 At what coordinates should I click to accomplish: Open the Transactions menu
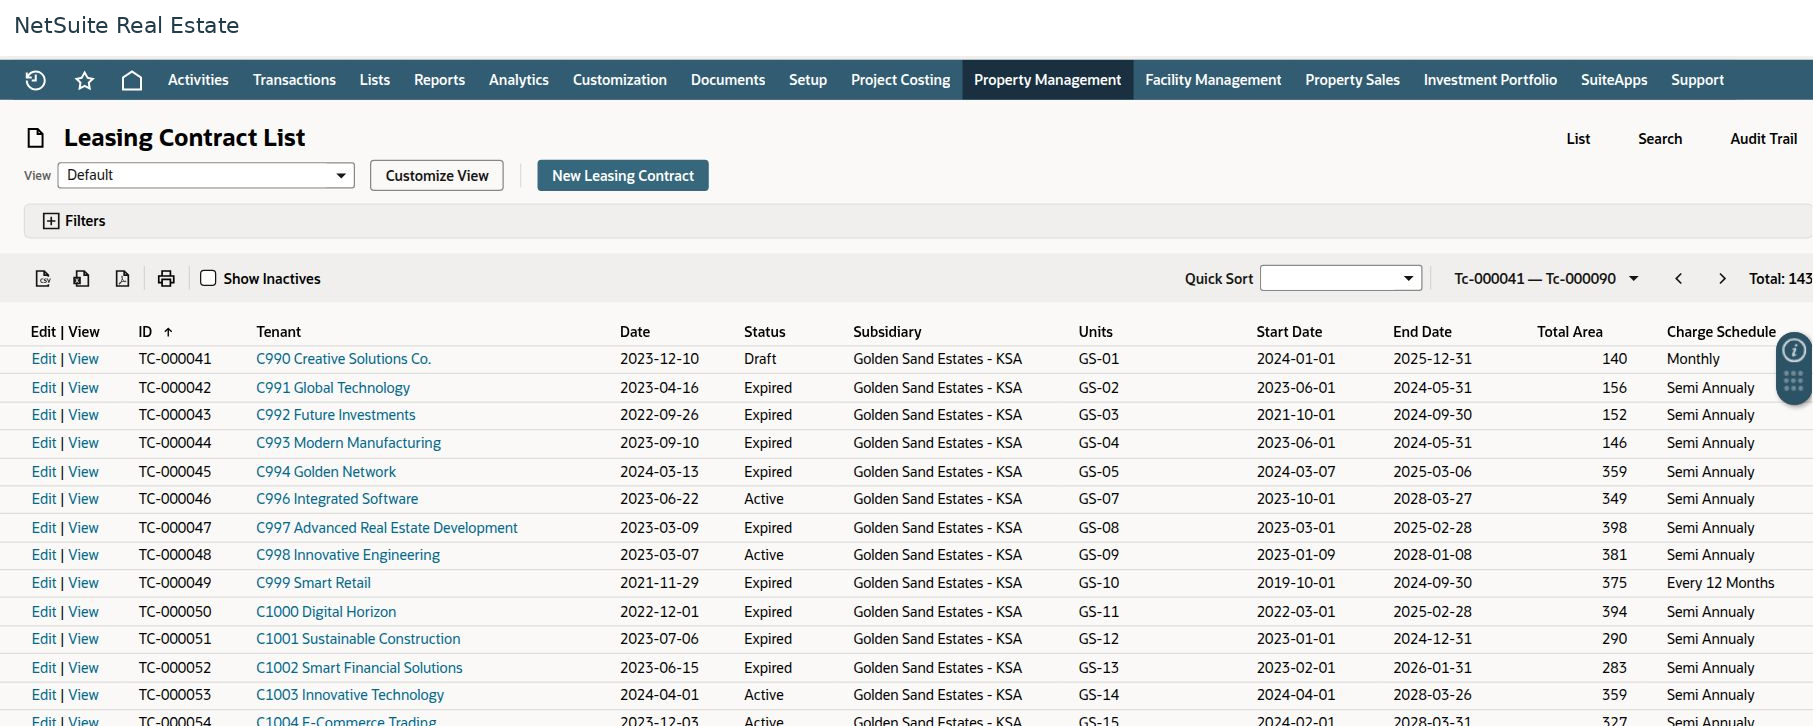294,80
